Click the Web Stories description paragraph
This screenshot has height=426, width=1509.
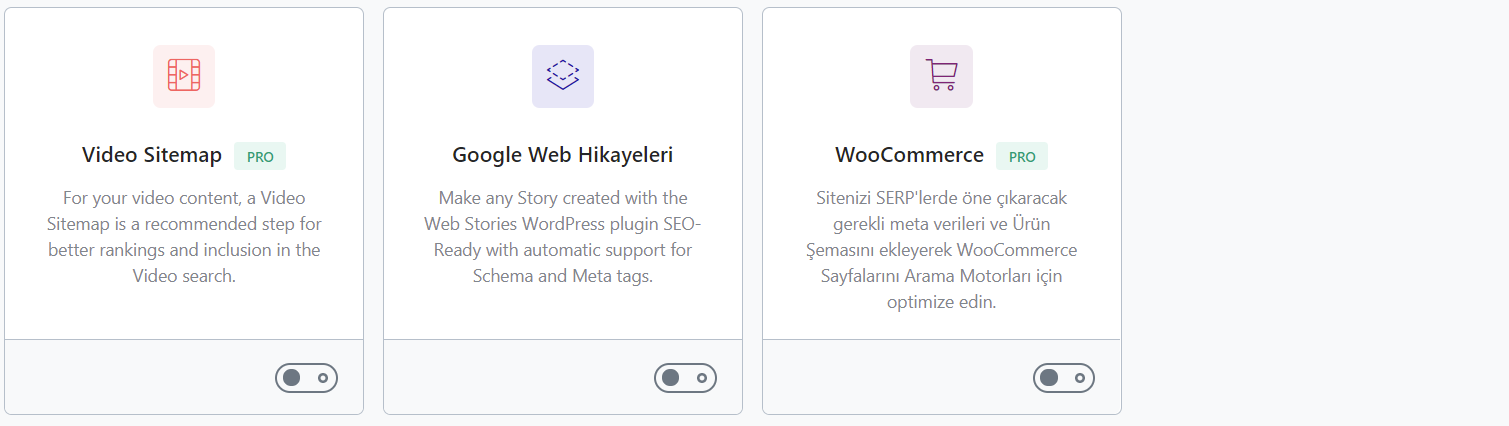pyautogui.click(x=563, y=237)
